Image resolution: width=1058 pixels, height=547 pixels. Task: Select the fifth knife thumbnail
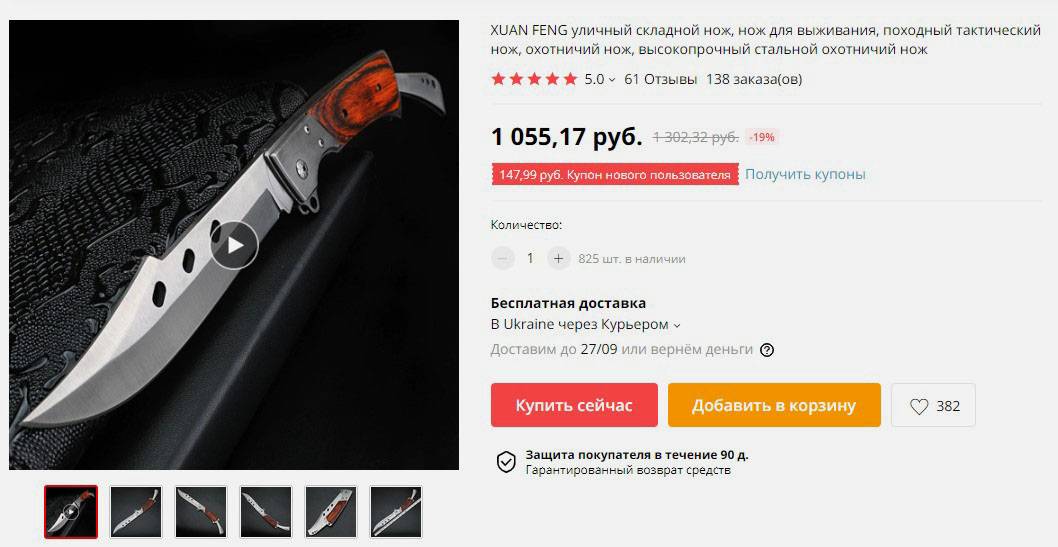click(x=331, y=512)
